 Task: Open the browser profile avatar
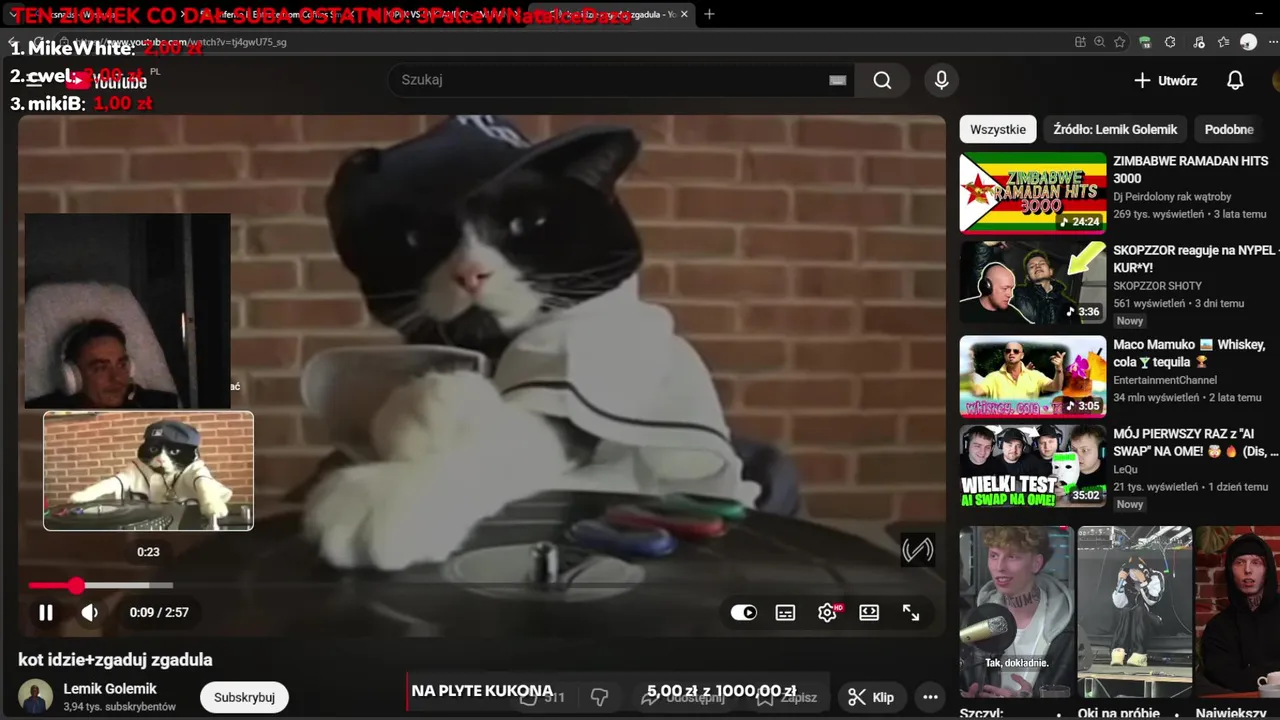click(x=1248, y=42)
